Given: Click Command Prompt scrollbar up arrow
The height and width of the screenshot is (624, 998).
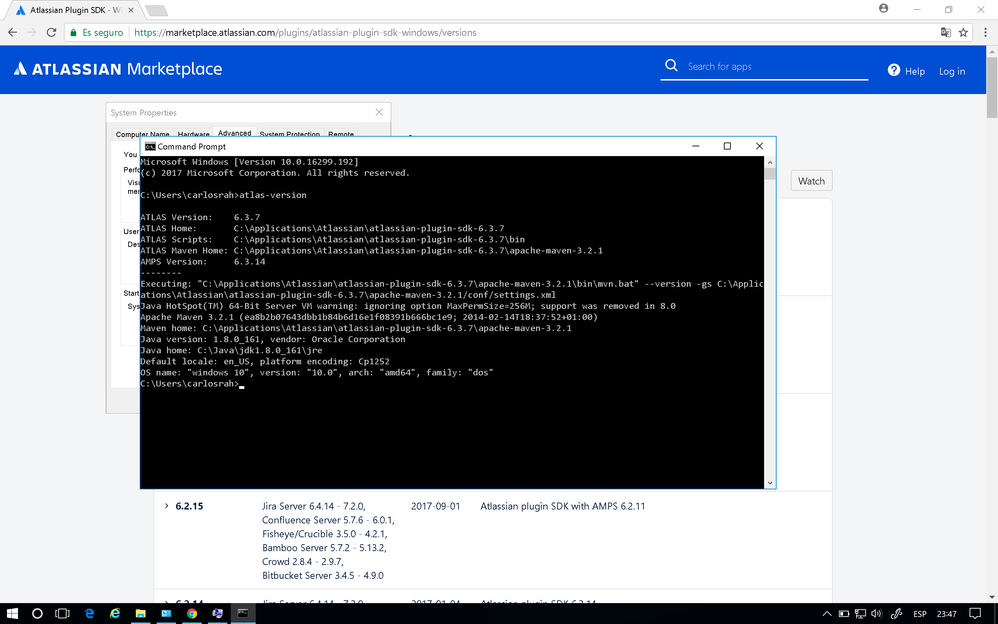Looking at the screenshot, I should [x=770, y=162].
